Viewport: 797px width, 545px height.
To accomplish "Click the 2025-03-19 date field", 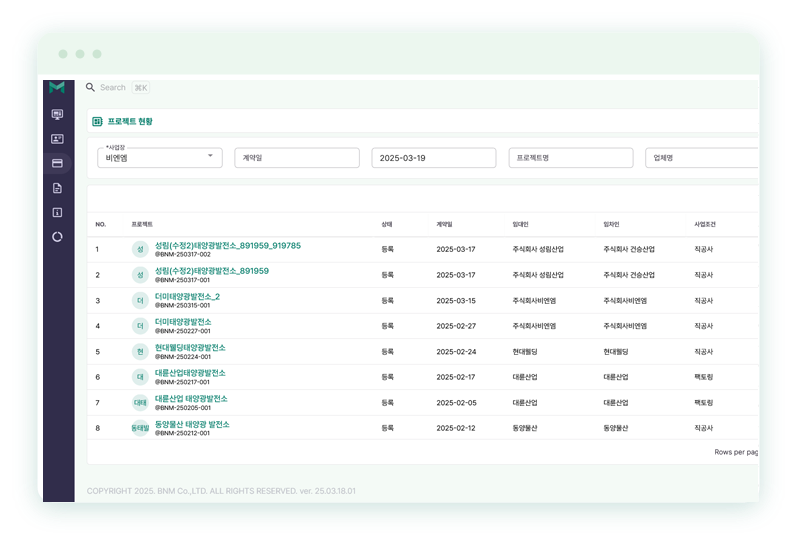I will [433, 158].
